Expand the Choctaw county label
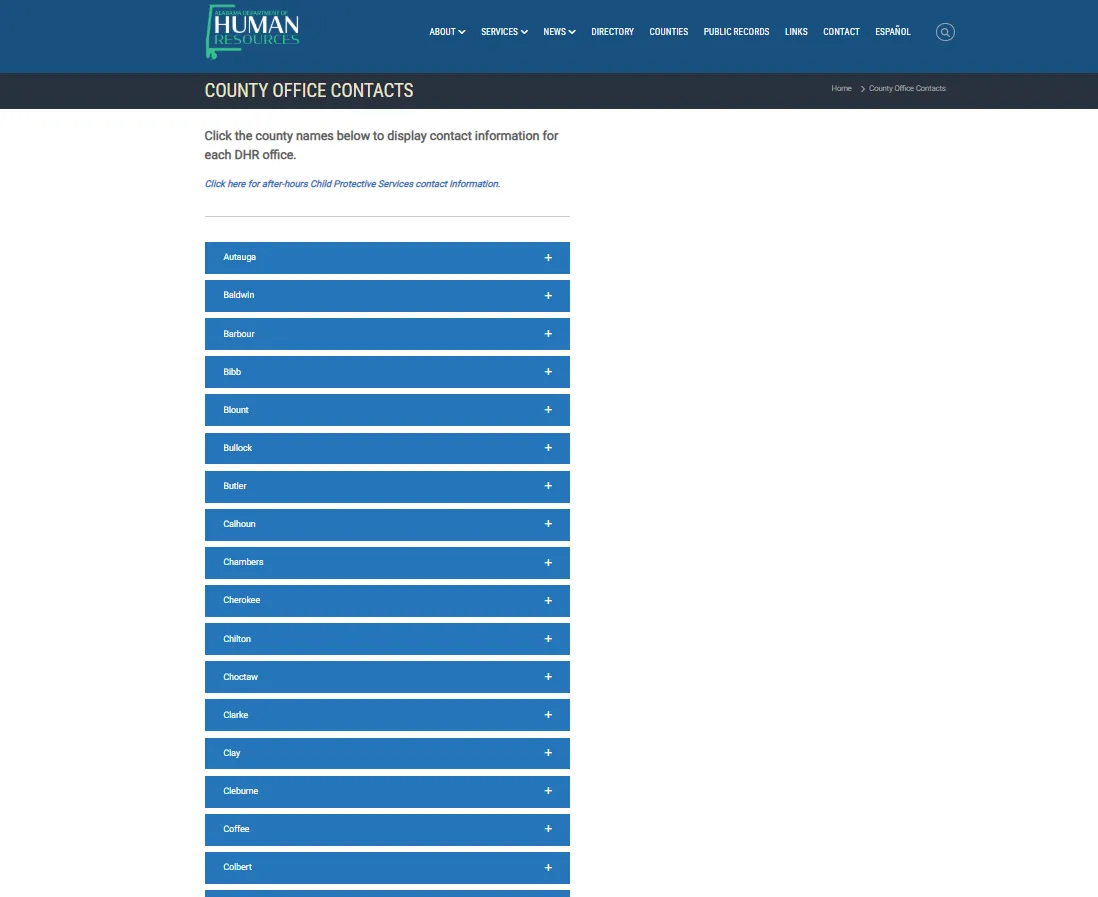This screenshot has width=1098, height=897. (x=240, y=677)
